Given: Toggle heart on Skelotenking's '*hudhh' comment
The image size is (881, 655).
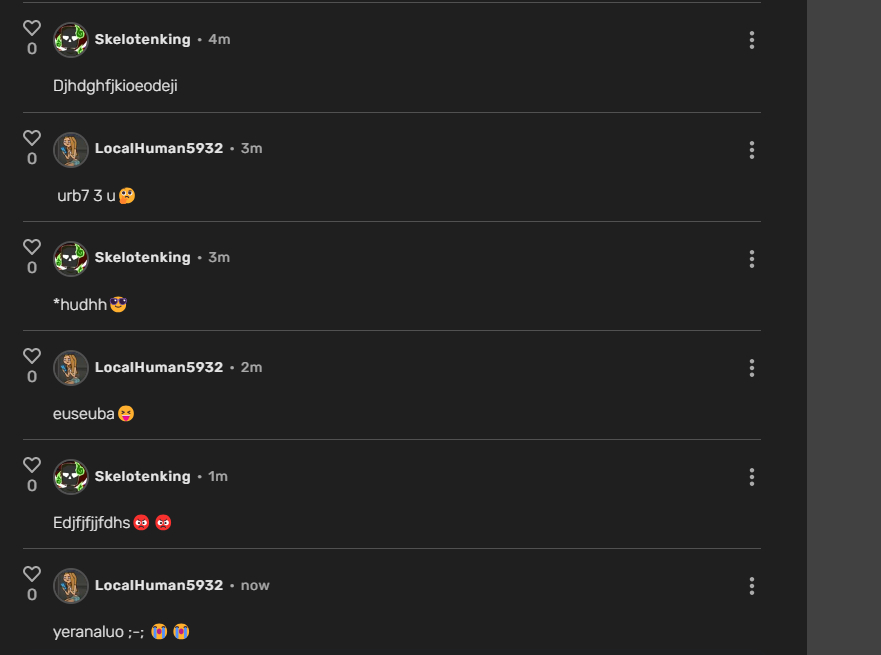Looking at the screenshot, I should click(32, 247).
